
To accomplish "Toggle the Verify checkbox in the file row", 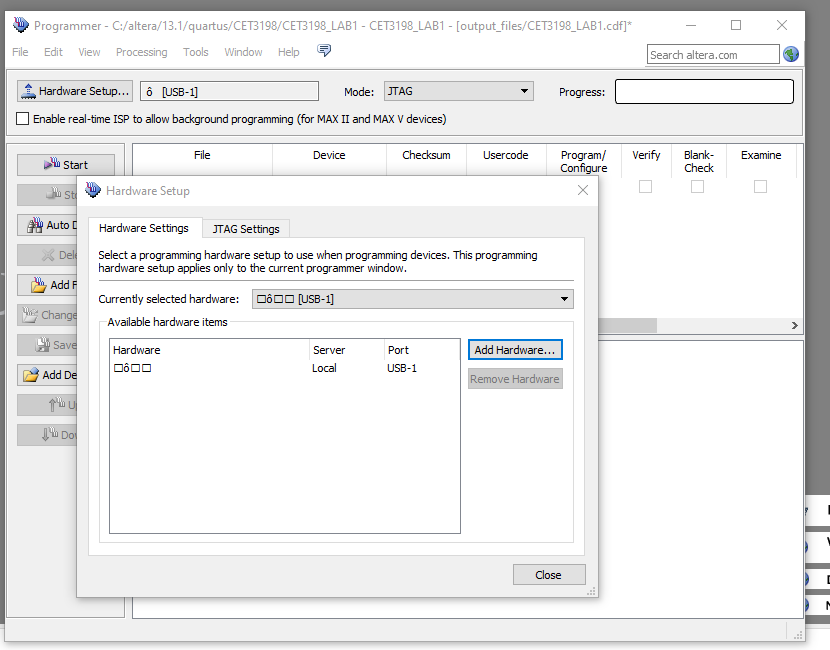I will pos(645,186).
